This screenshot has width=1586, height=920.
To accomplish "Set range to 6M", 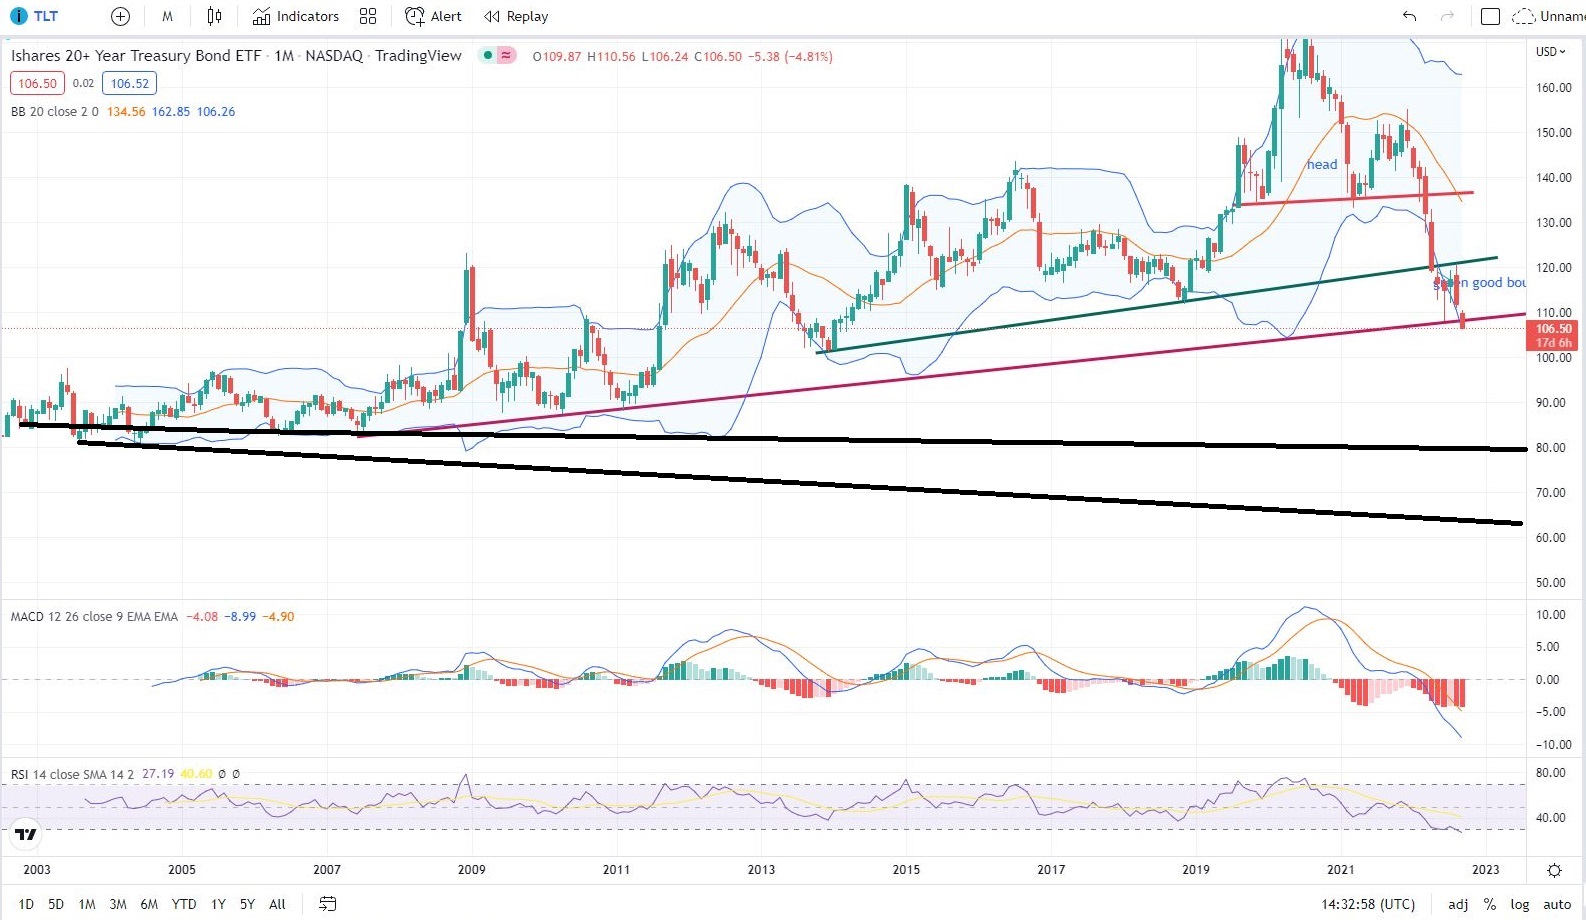I will coord(149,904).
